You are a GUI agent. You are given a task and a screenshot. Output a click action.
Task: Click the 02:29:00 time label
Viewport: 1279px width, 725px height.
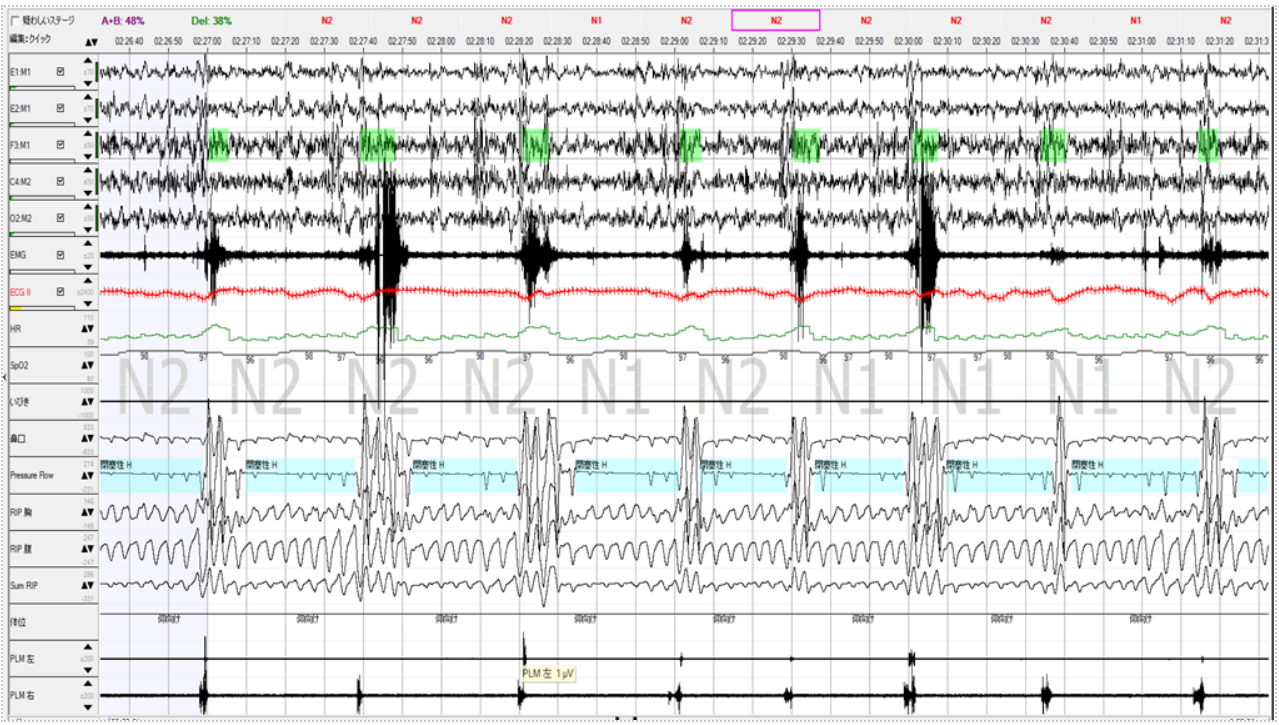click(x=676, y=42)
